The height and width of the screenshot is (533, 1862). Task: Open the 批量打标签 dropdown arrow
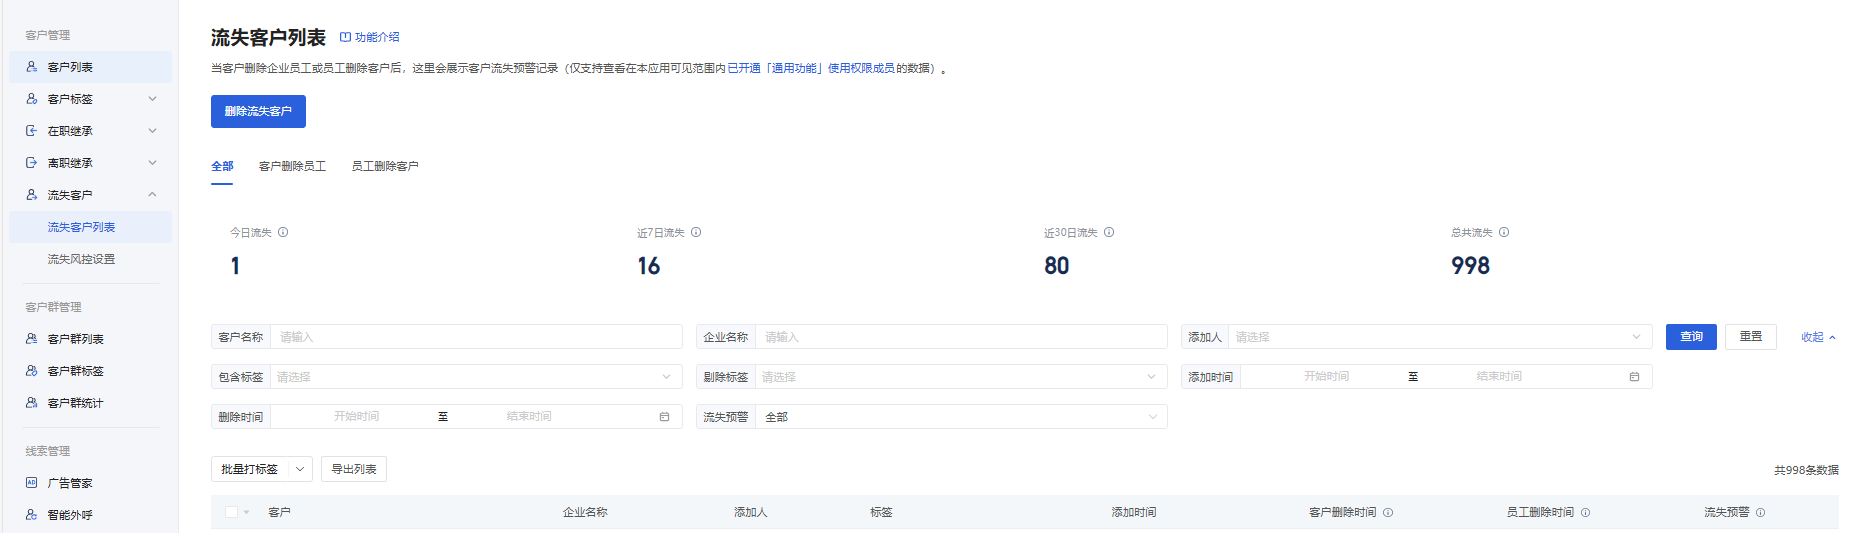[x=300, y=469]
